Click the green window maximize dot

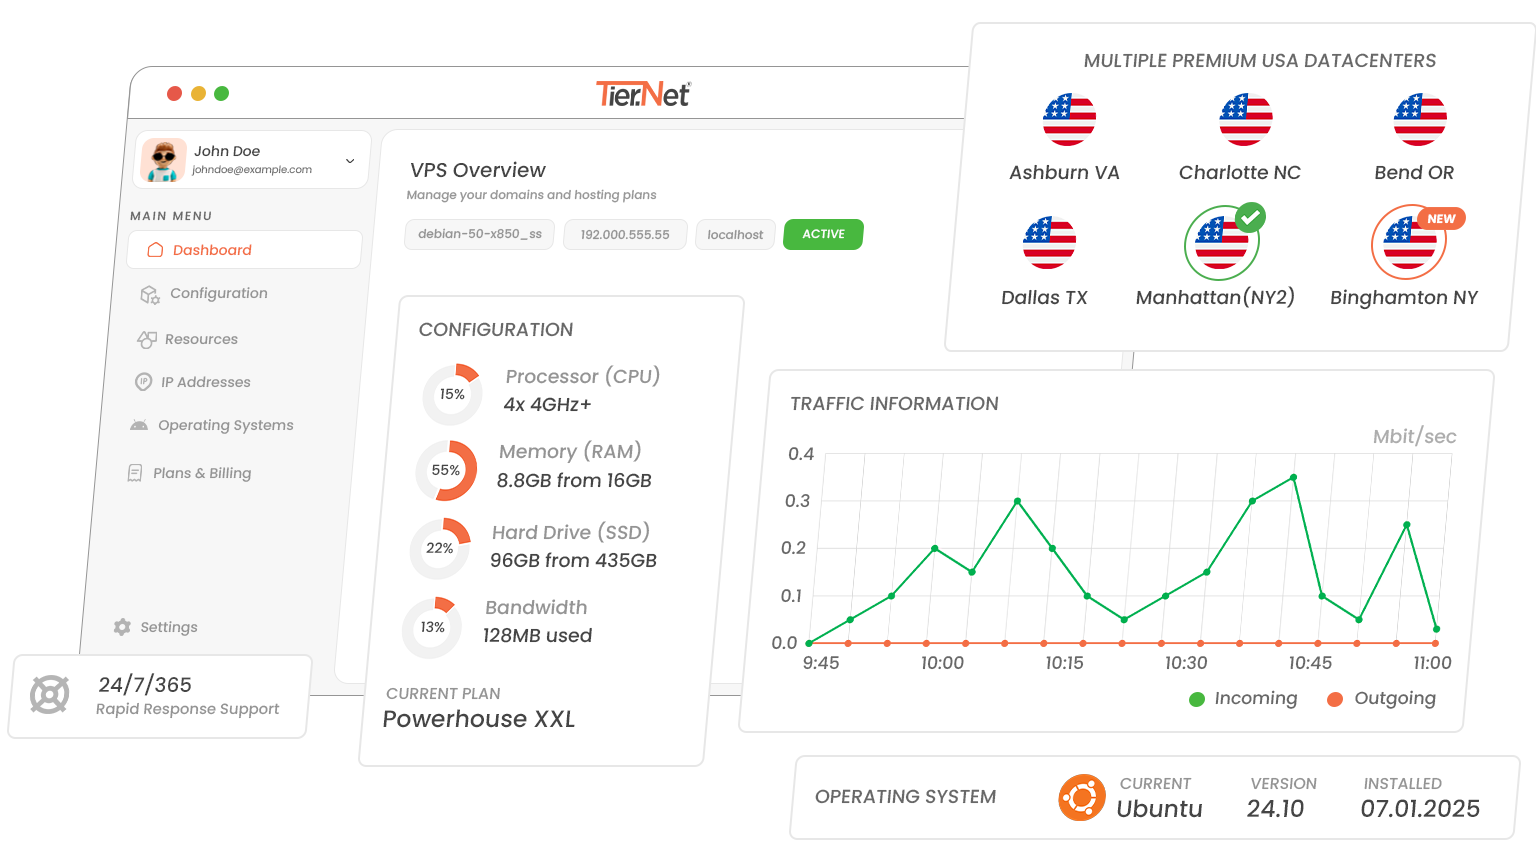222,93
